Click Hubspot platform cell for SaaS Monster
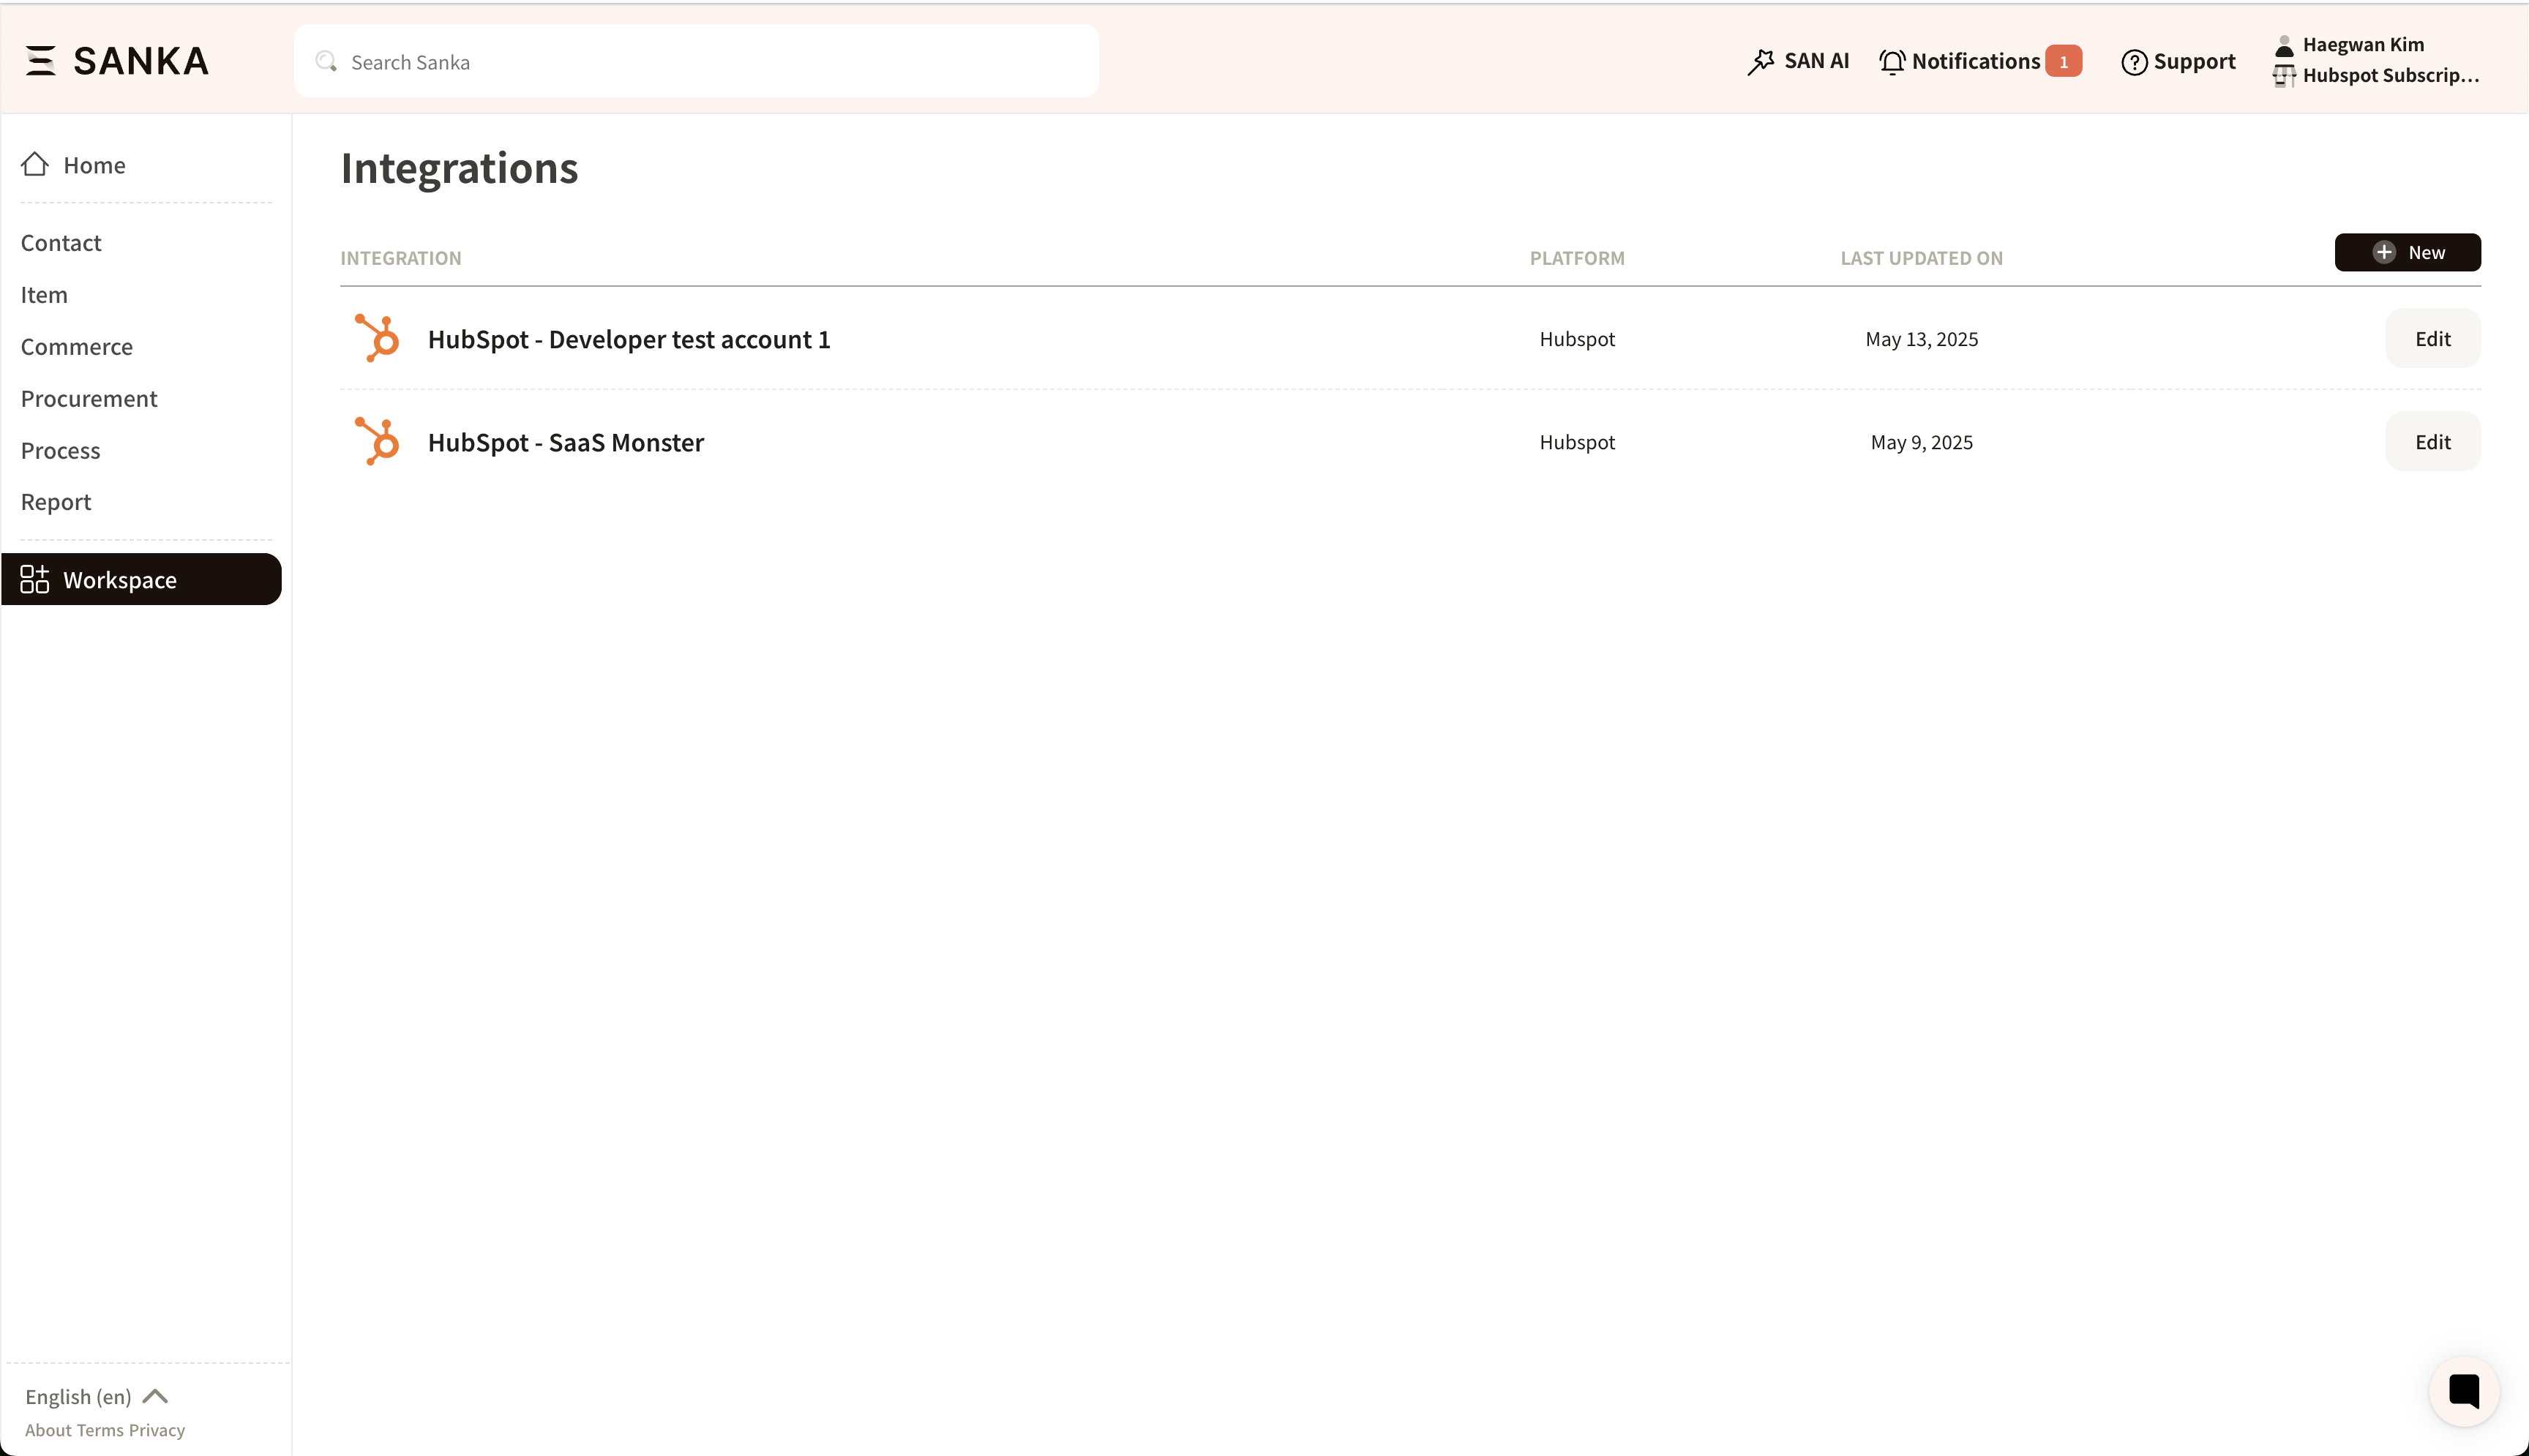The width and height of the screenshot is (2529, 1456). [x=1577, y=442]
